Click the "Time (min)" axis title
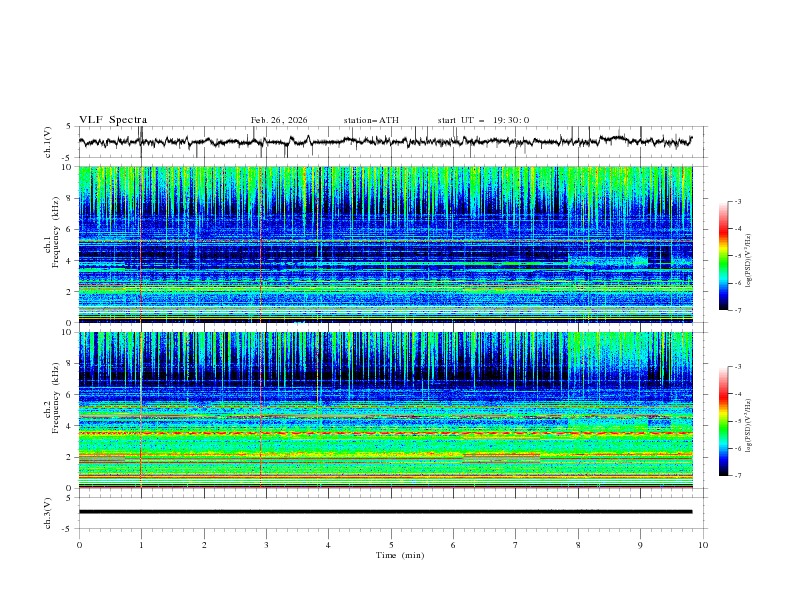The width and height of the screenshot is (792, 612). click(x=400, y=555)
